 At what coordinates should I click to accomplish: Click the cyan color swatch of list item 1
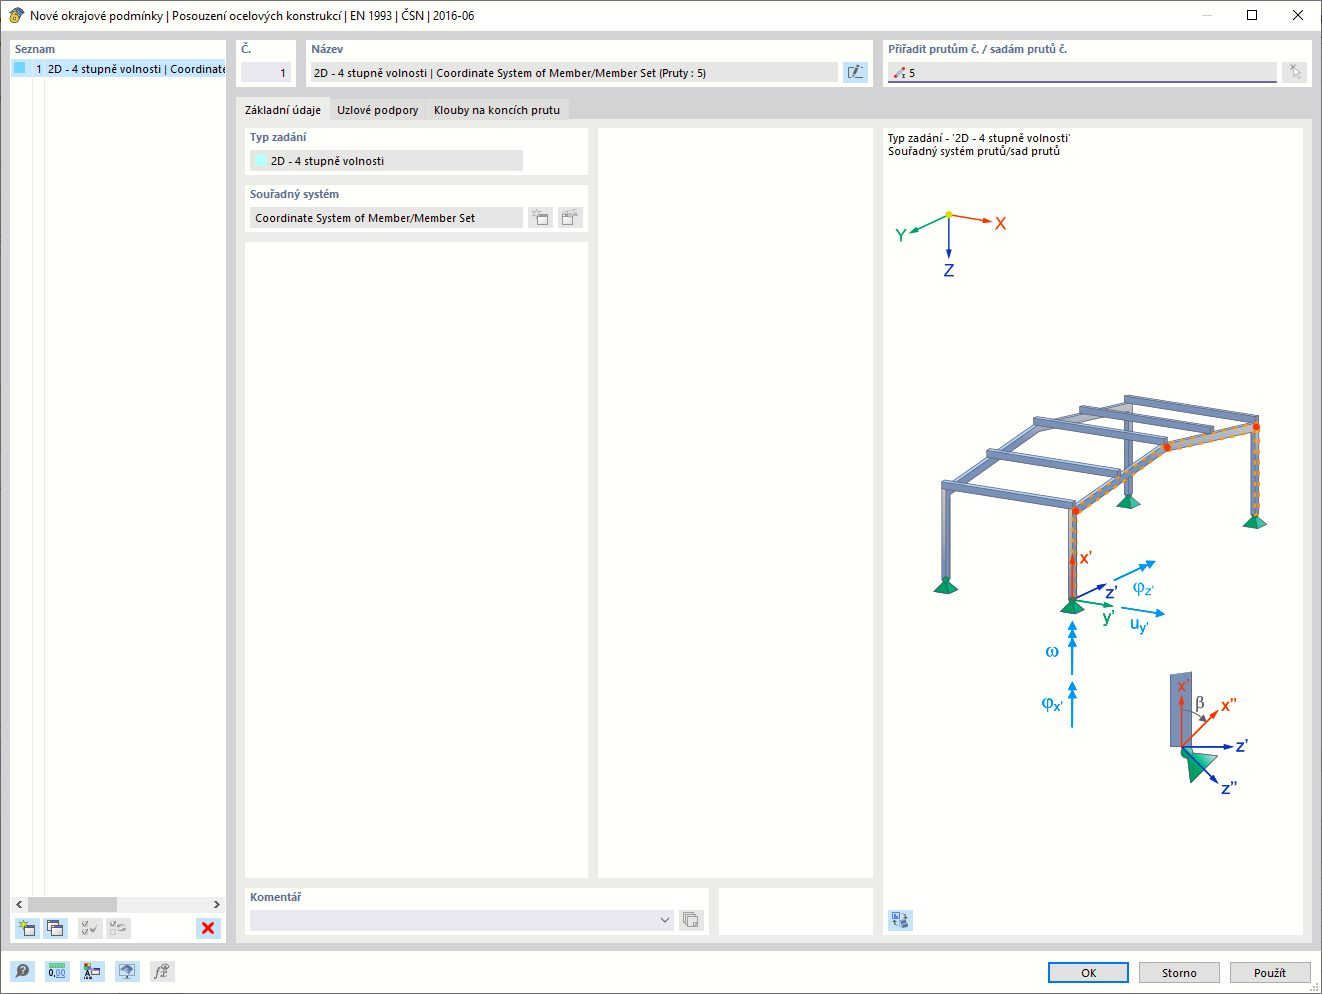tap(20, 68)
